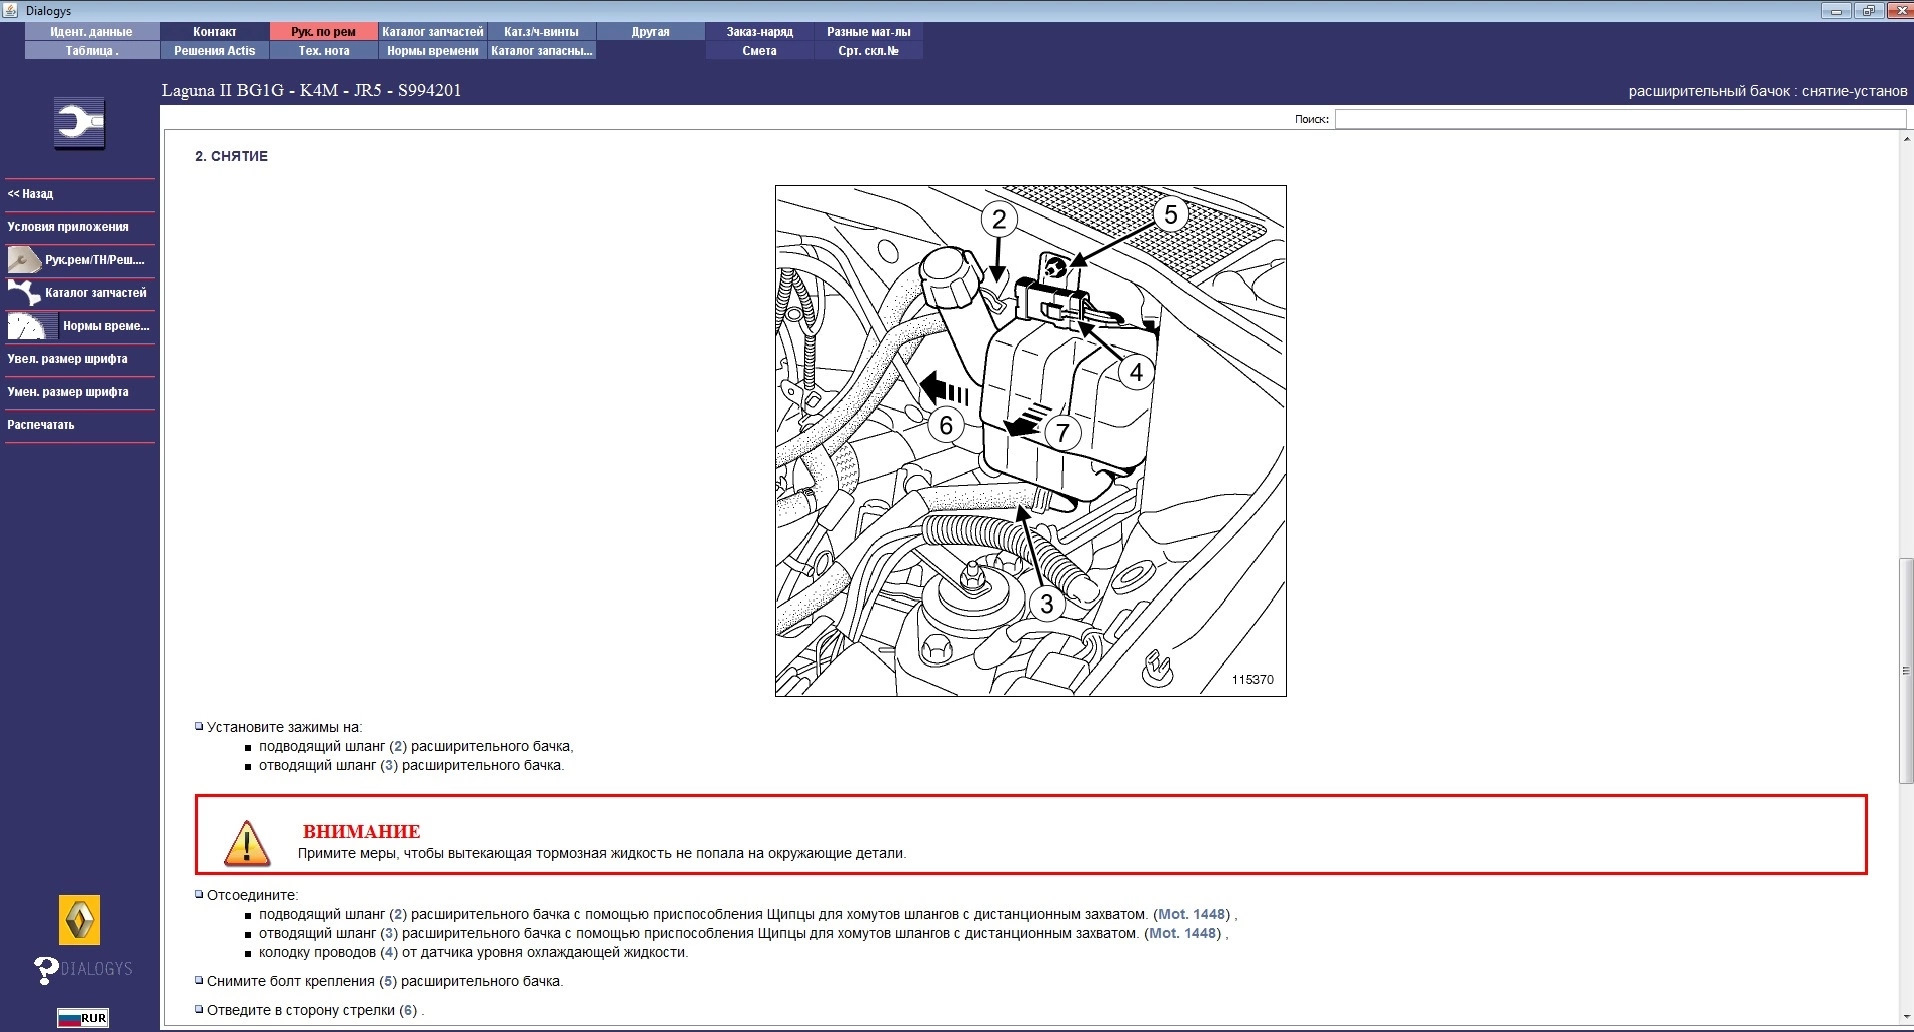The width and height of the screenshot is (1914, 1032).
Task: Click the 2. СНЯТИЕ section heading
Action: pos(231,156)
